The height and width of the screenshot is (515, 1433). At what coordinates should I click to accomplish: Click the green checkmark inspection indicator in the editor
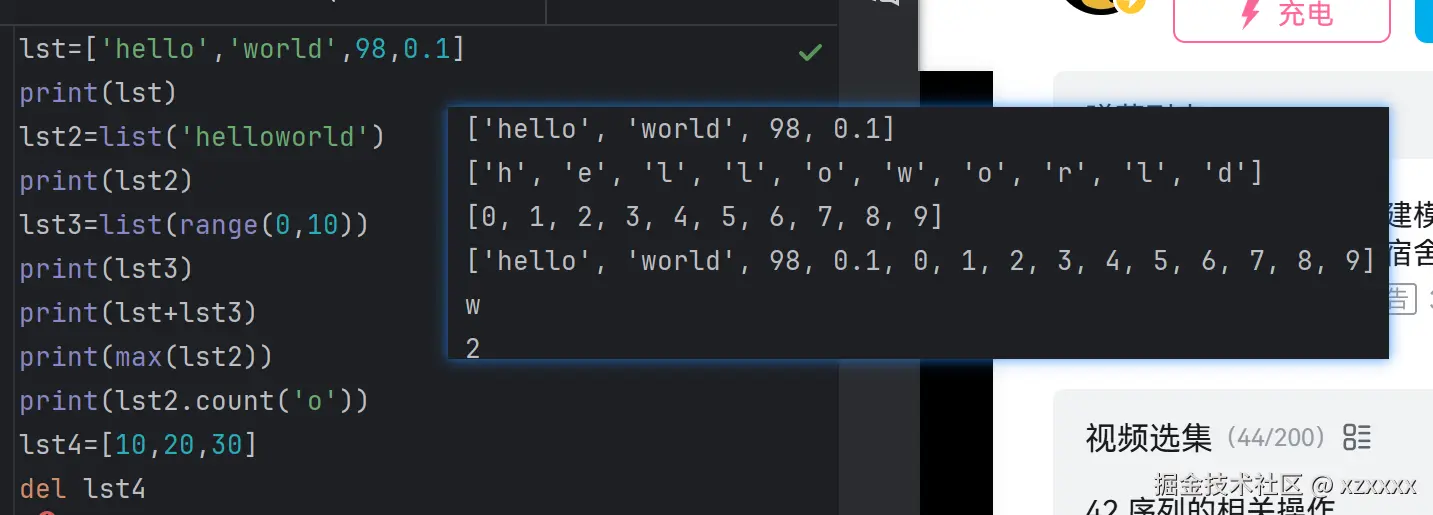[x=810, y=52]
